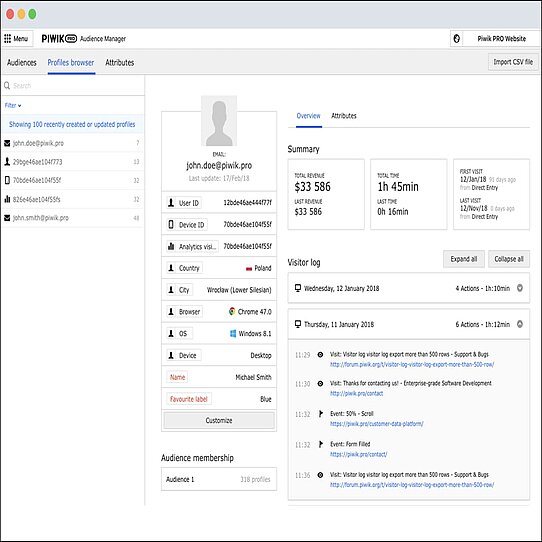Viewport: 542px width, 542px height.
Task: Click the visit icon at 11:30
Action: click(x=320, y=383)
